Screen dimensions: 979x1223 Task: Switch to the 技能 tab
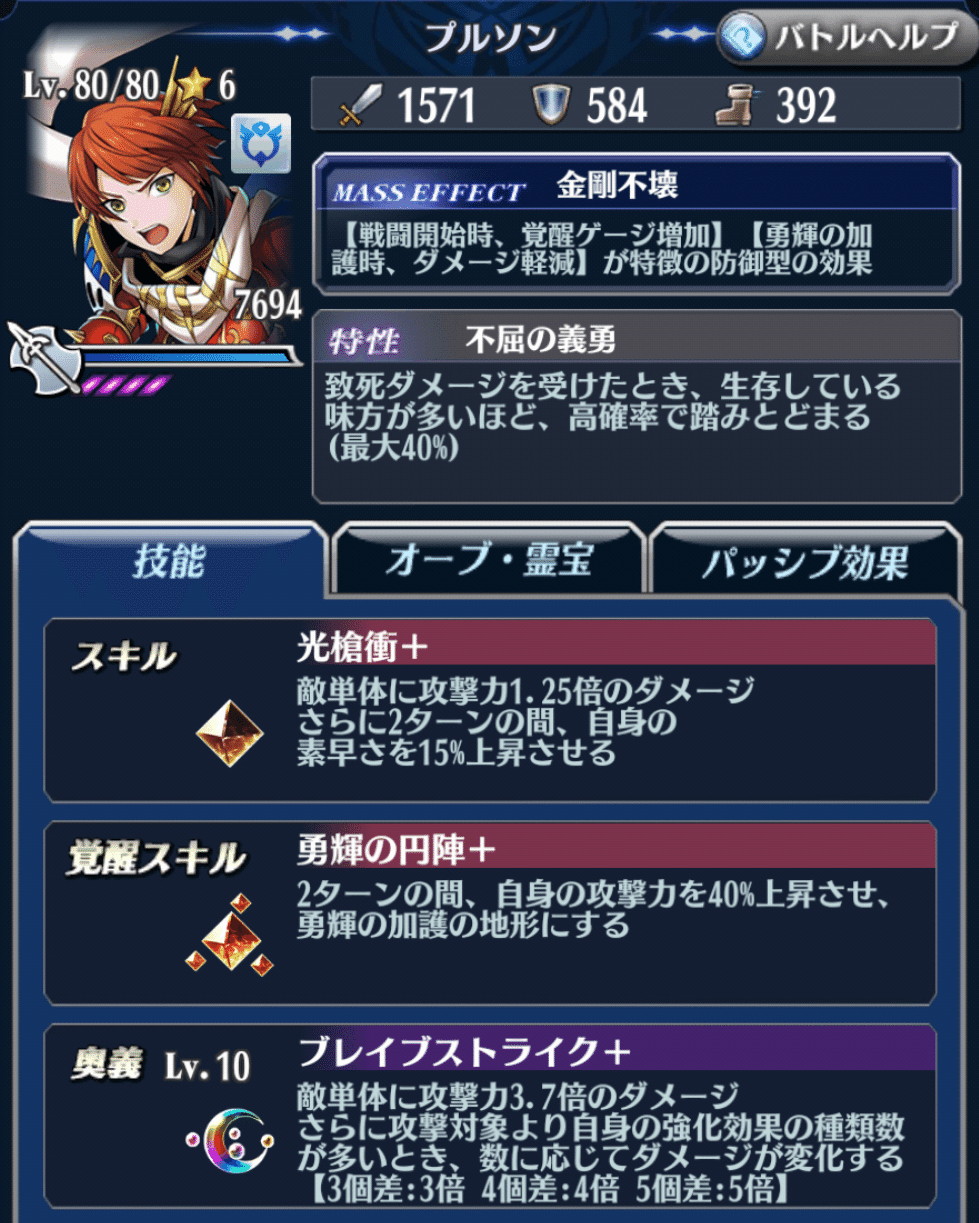point(170,562)
